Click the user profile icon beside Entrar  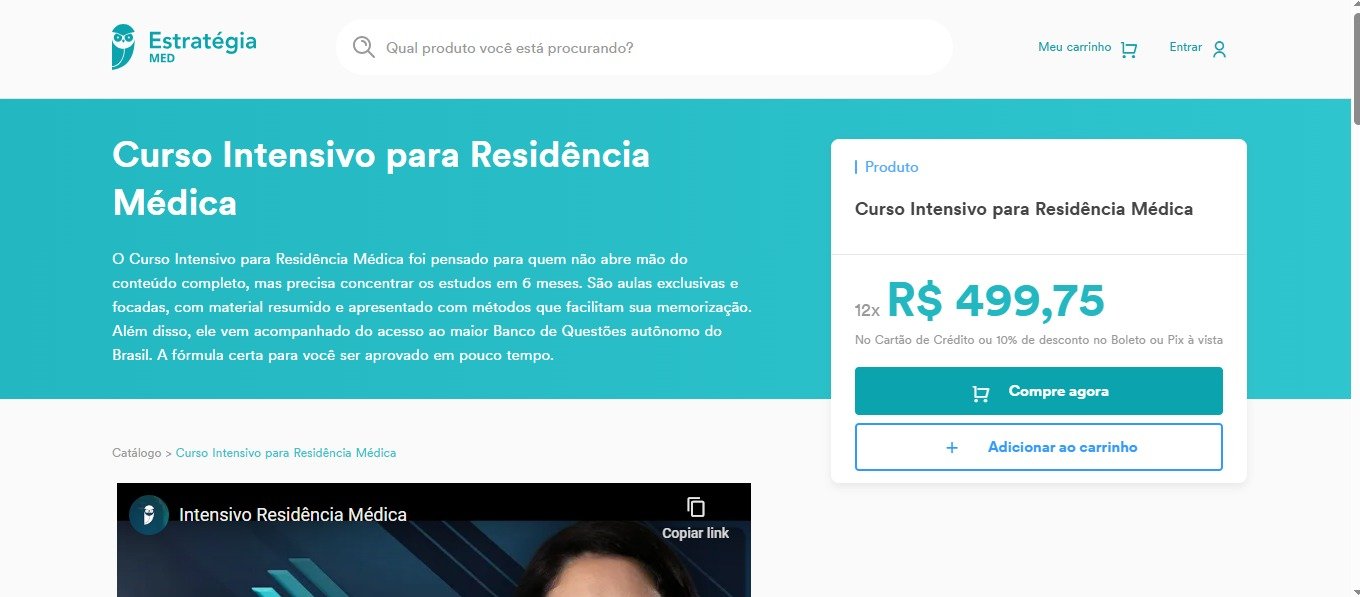point(1219,49)
